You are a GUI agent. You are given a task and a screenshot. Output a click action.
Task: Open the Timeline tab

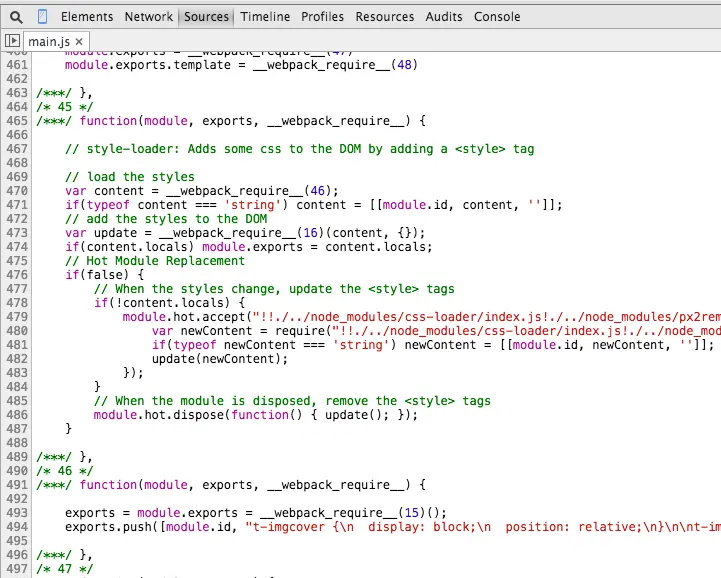(x=265, y=17)
